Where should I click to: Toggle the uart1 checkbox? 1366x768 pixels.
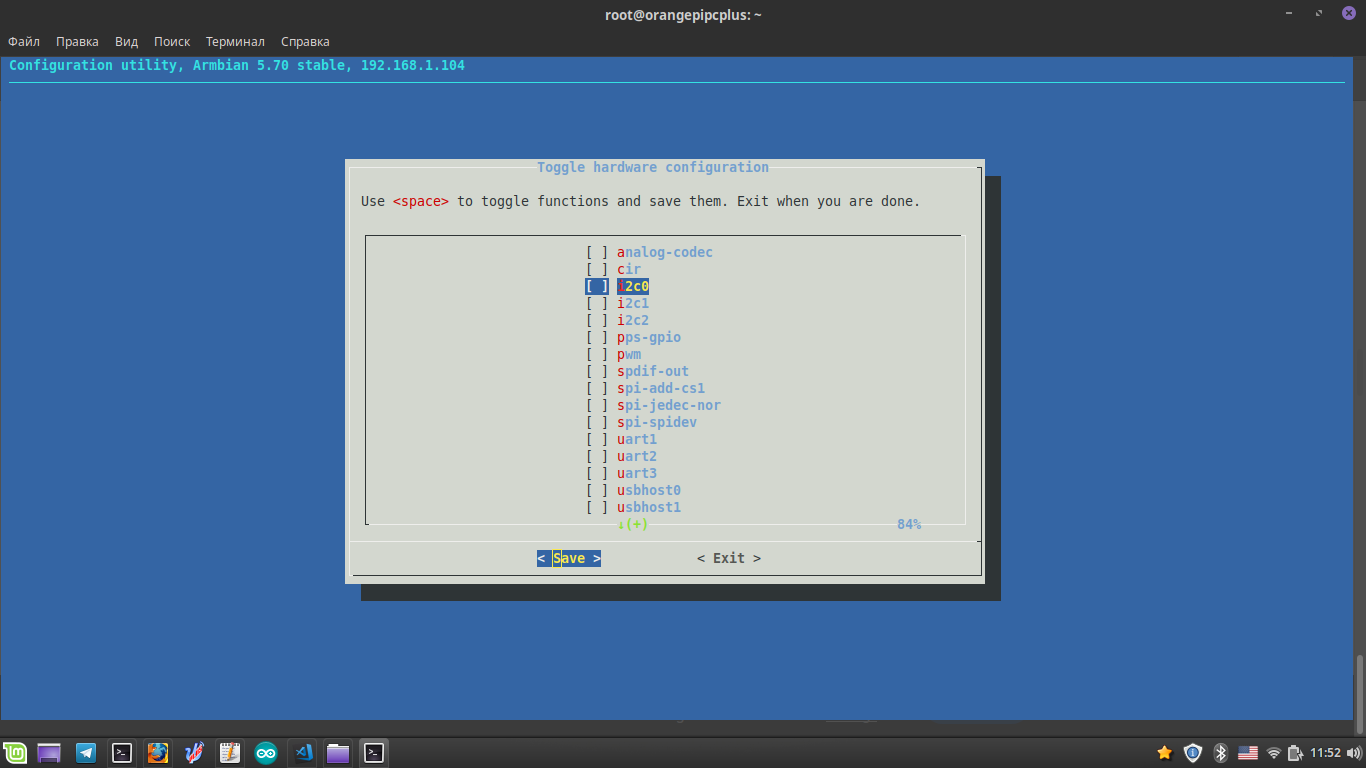click(597, 439)
